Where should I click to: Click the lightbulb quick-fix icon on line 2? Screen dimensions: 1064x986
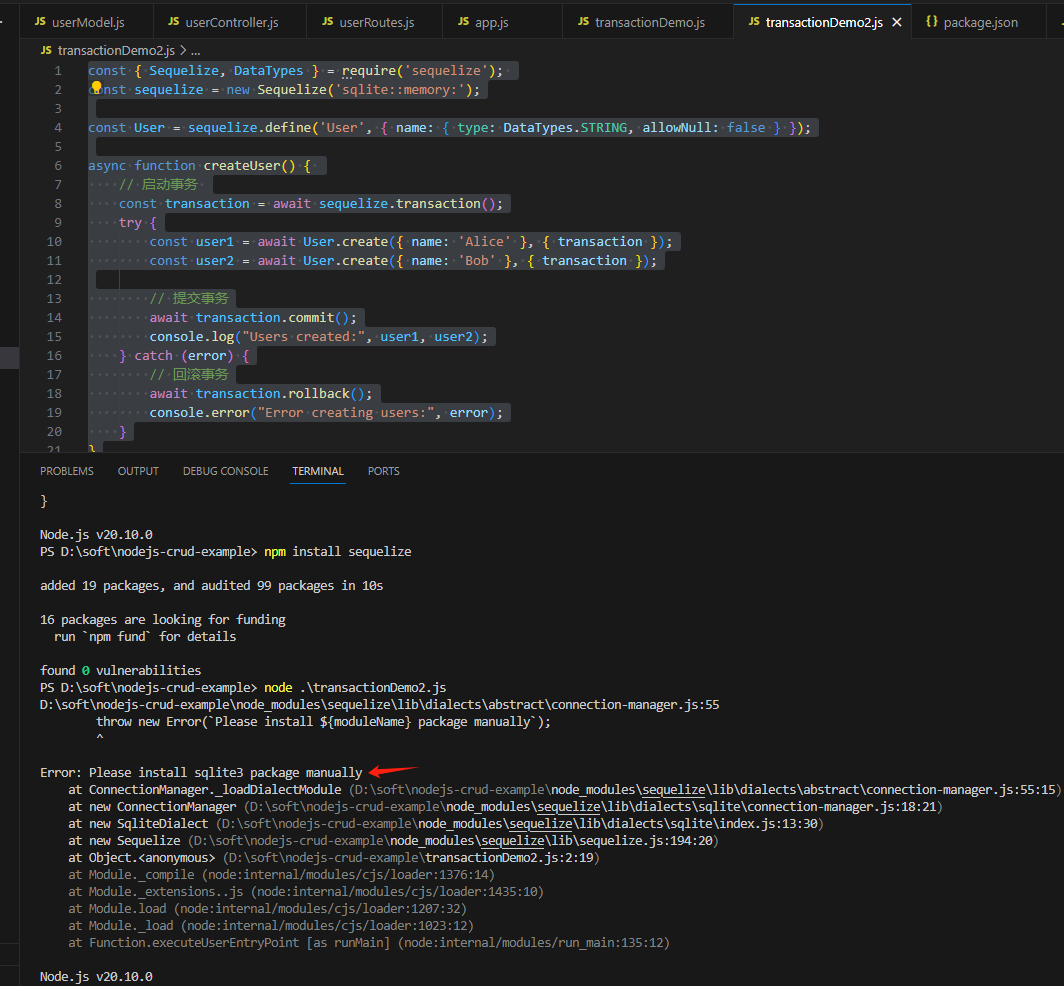(x=96, y=87)
